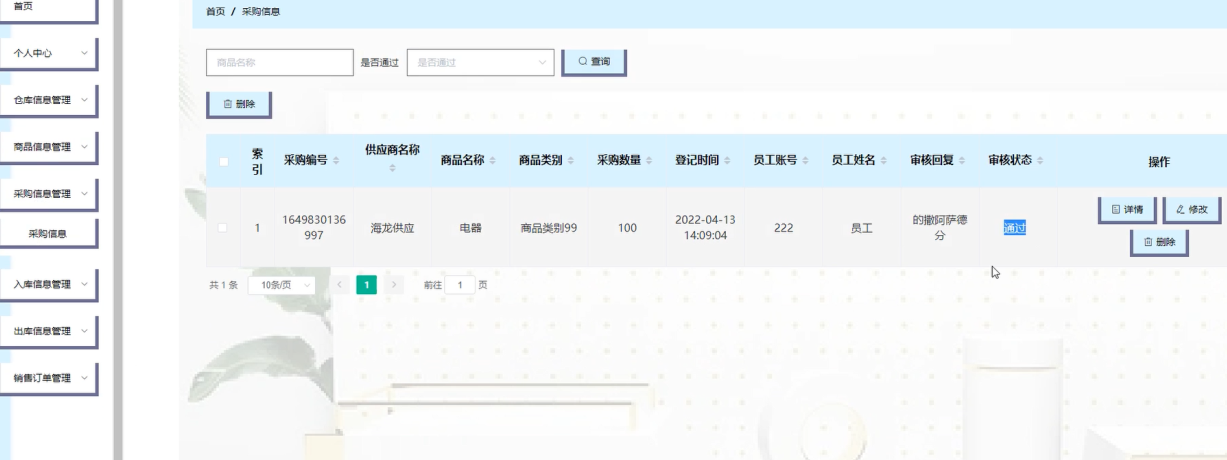Click the 共 1 条 total count text
The height and width of the screenshot is (460, 1227).
click(223, 285)
